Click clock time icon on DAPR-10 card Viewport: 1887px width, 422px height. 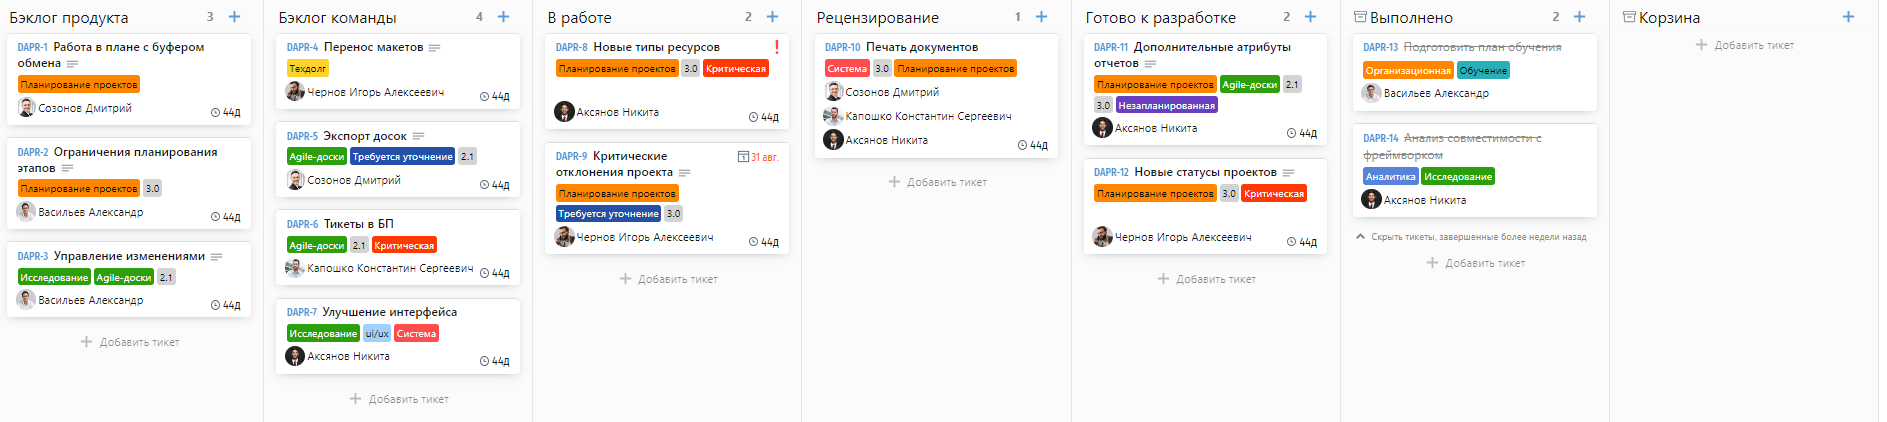click(1022, 145)
